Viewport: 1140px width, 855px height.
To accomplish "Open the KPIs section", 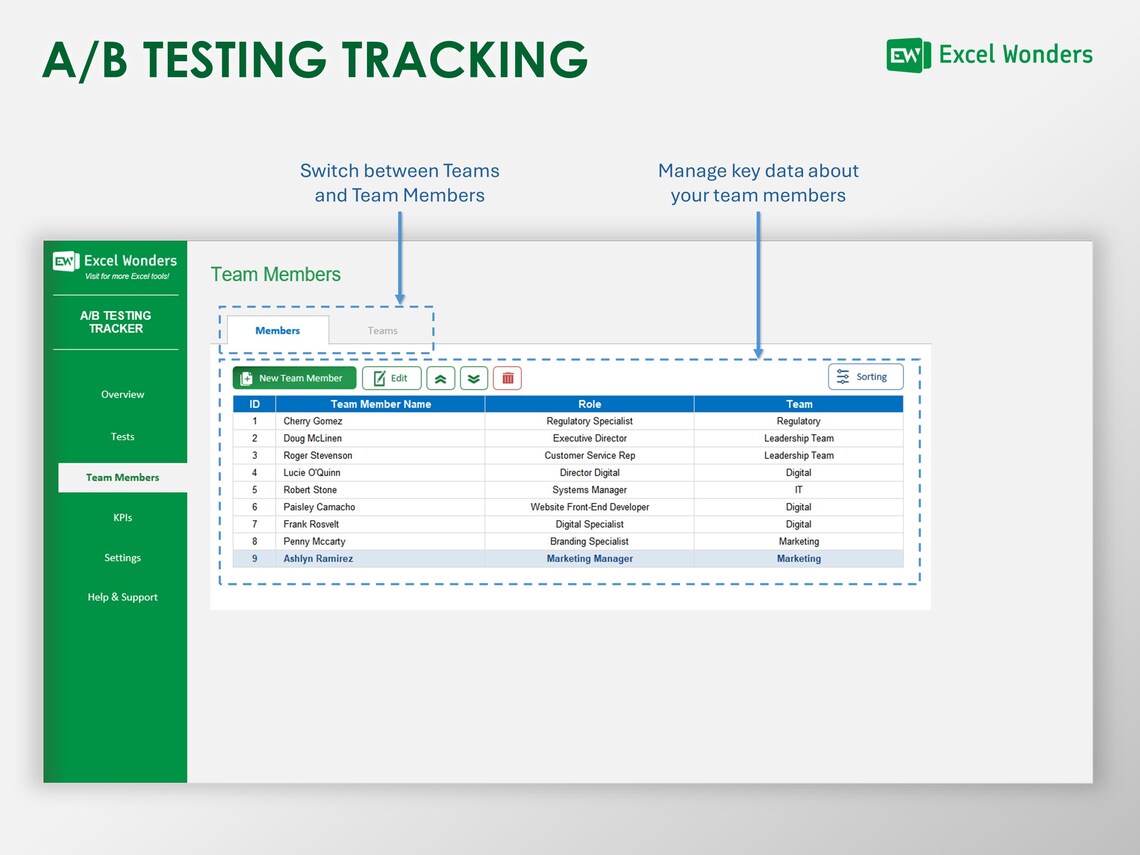I will pos(122,517).
